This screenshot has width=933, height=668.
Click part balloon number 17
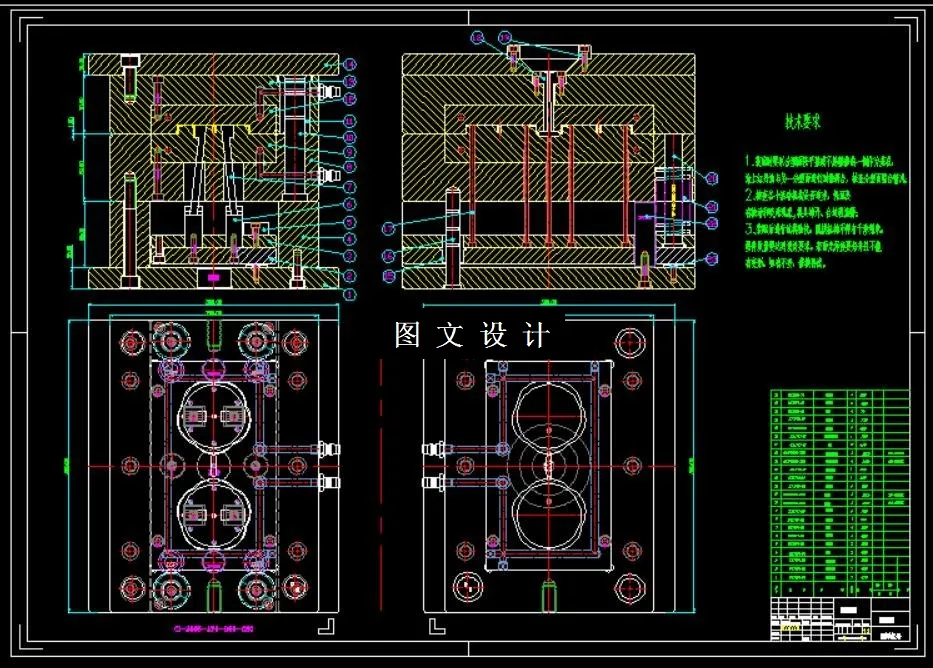[389, 228]
